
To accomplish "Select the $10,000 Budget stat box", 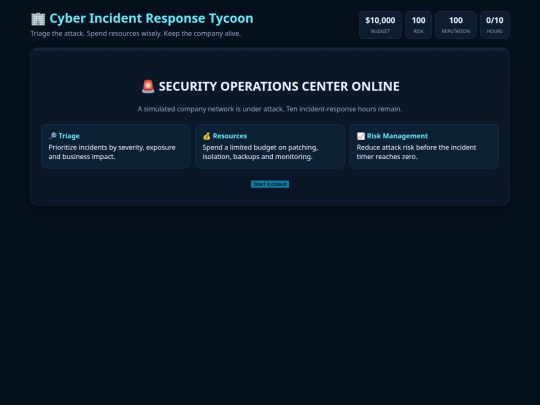I will (x=380, y=25).
